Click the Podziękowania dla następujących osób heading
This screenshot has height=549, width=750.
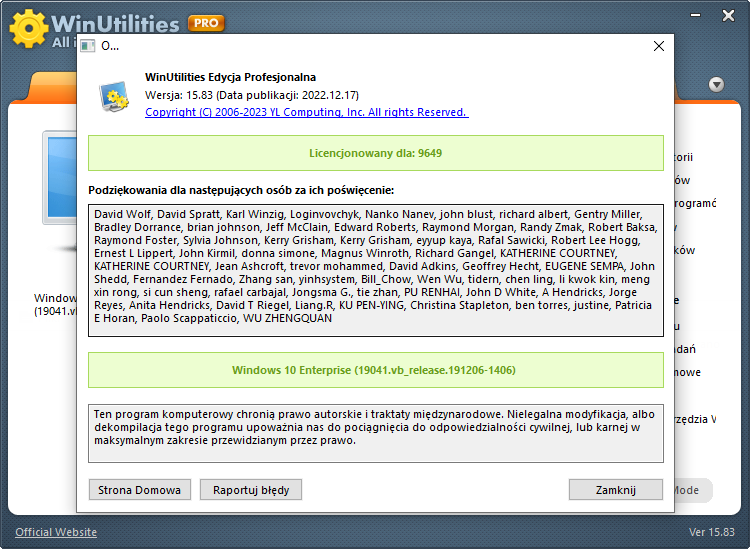[241, 190]
